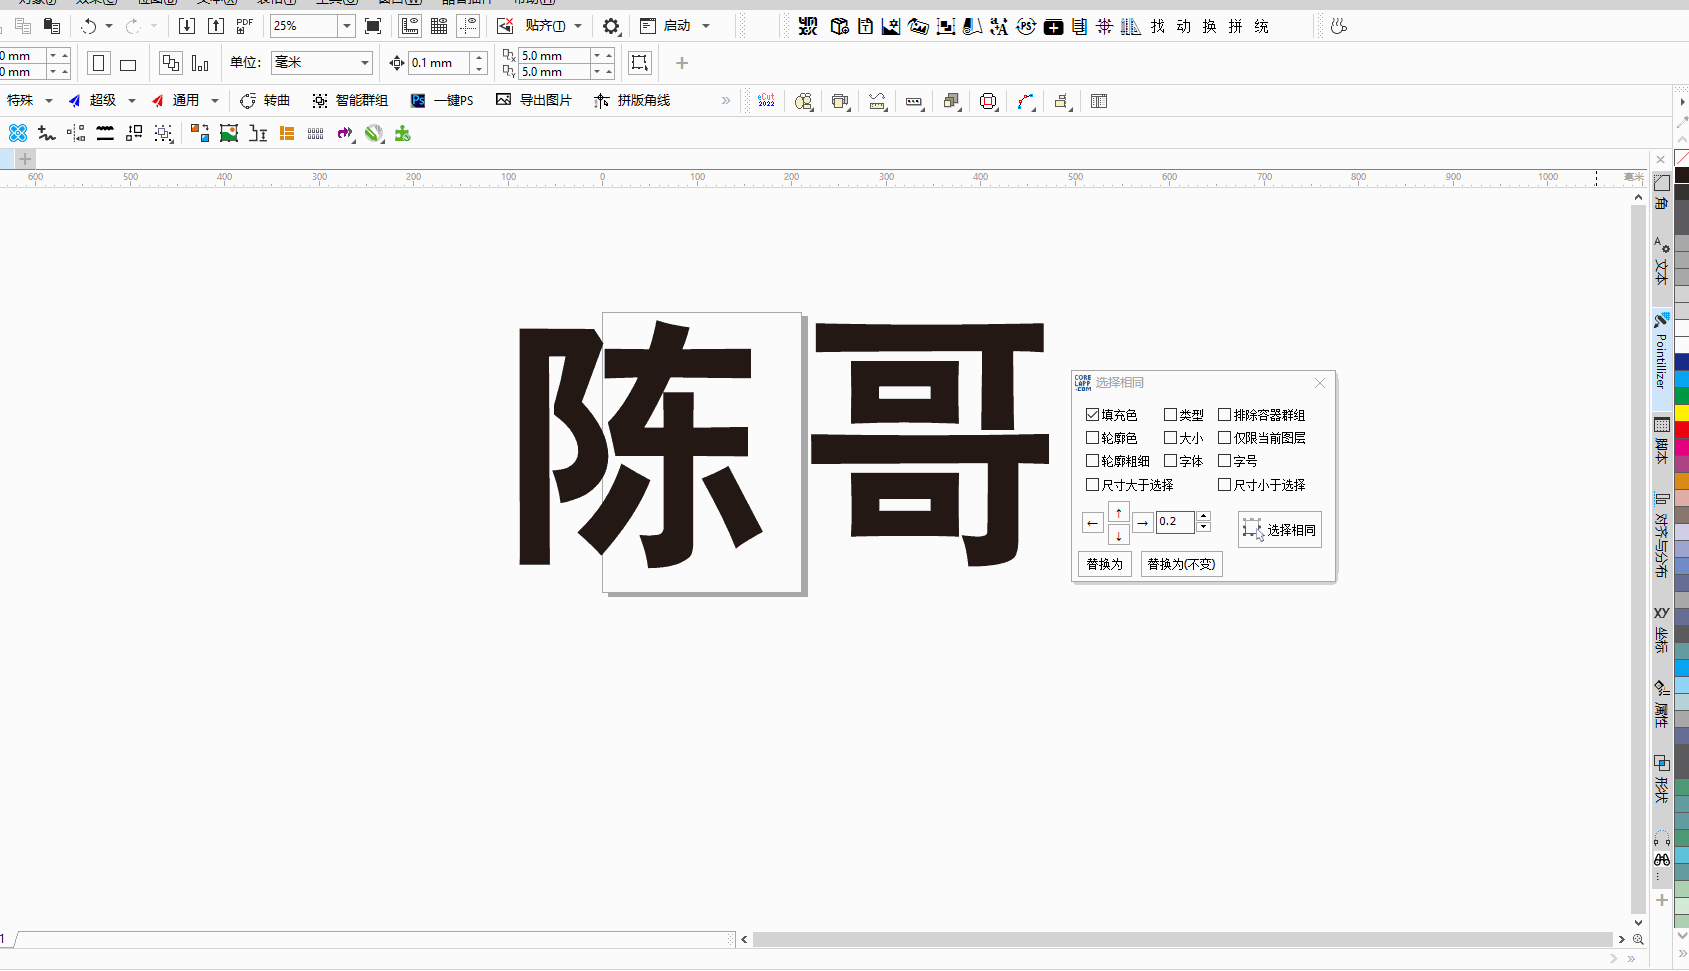Click the 0.2 value field in 选择相同 dialog

pyautogui.click(x=1175, y=521)
